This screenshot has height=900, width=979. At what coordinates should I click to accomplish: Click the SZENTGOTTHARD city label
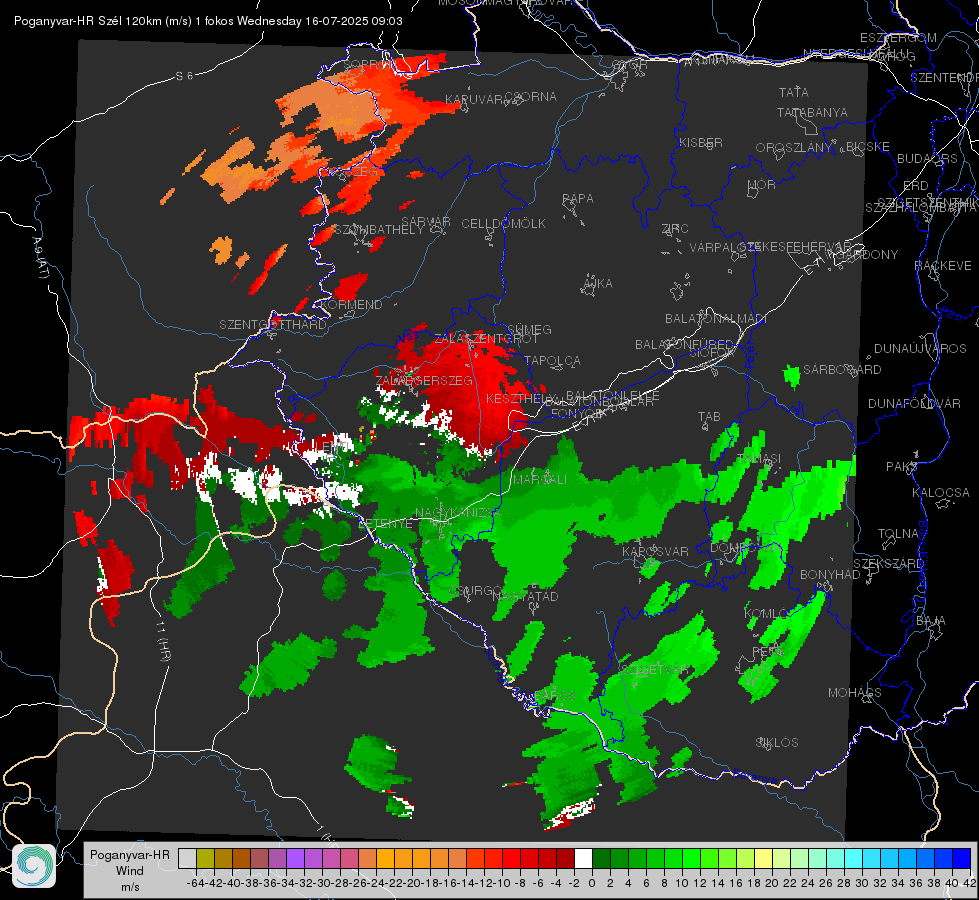273,325
